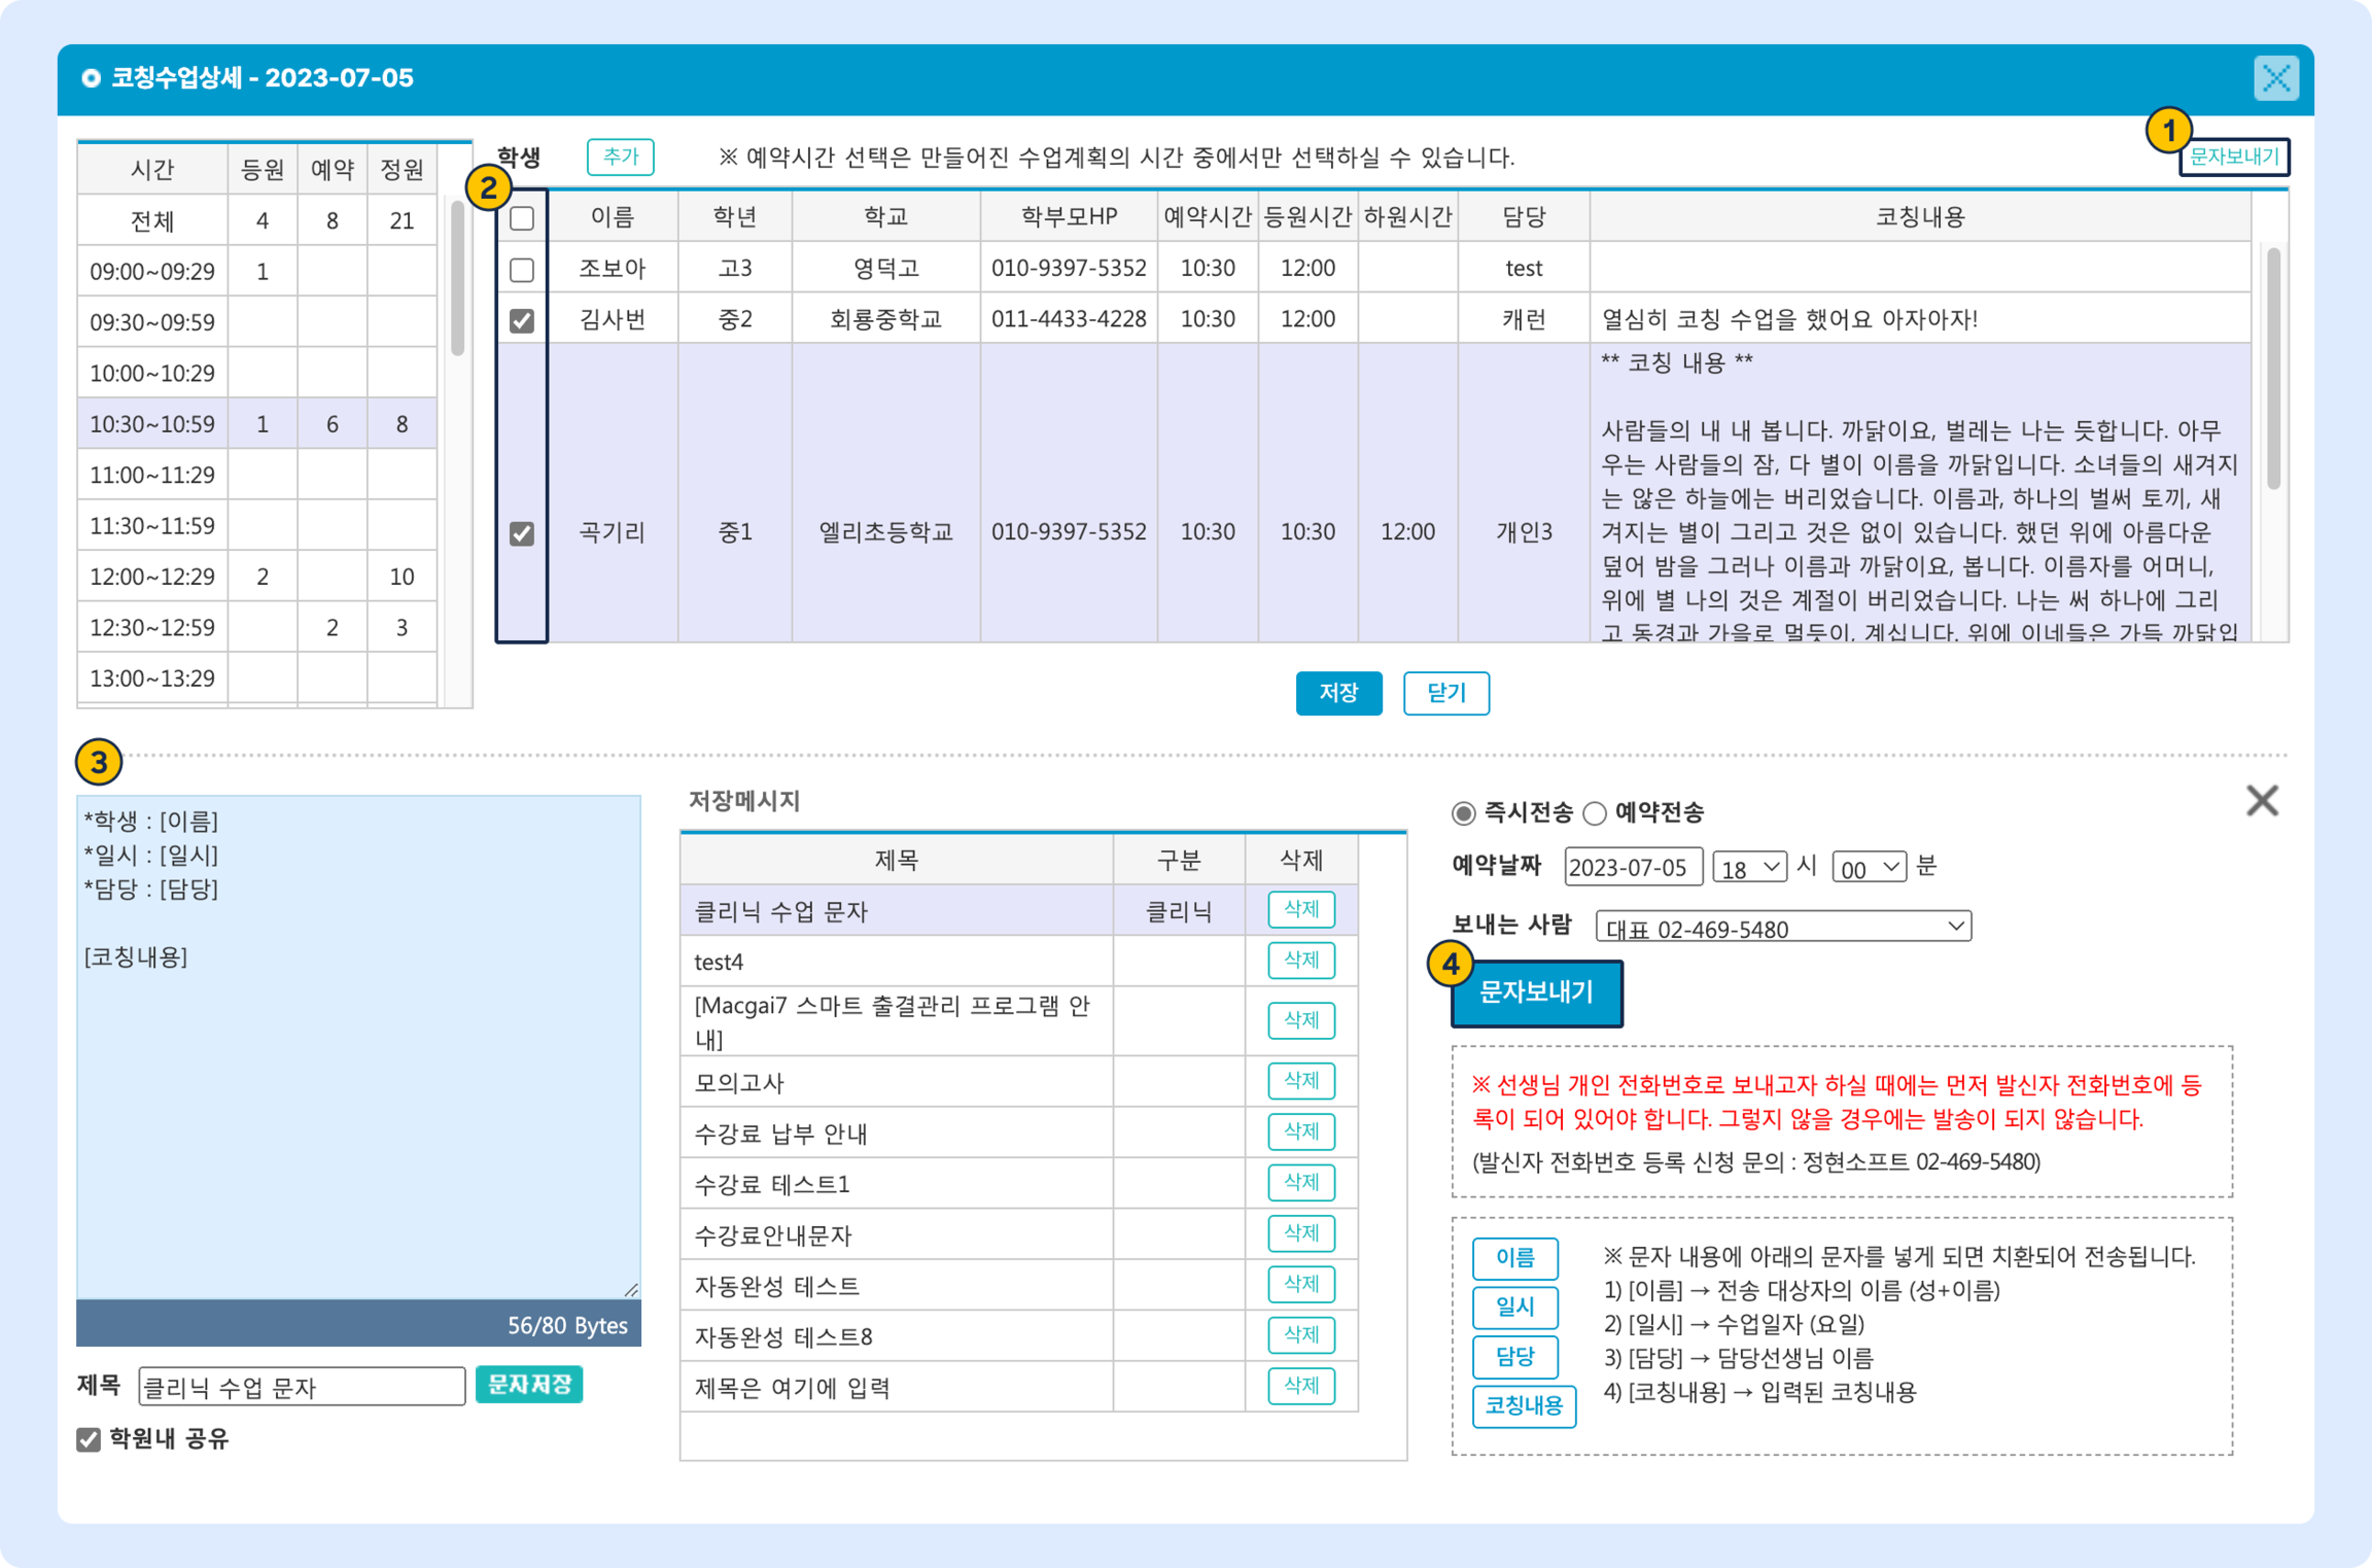Image resolution: width=2372 pixels, height=1568 pixels.
Task: Delete the saved message test4
Action: point(1301,960)
